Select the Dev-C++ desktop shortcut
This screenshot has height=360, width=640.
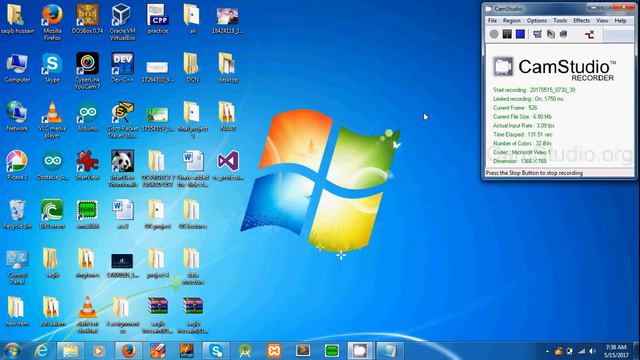tap(122, 68)
